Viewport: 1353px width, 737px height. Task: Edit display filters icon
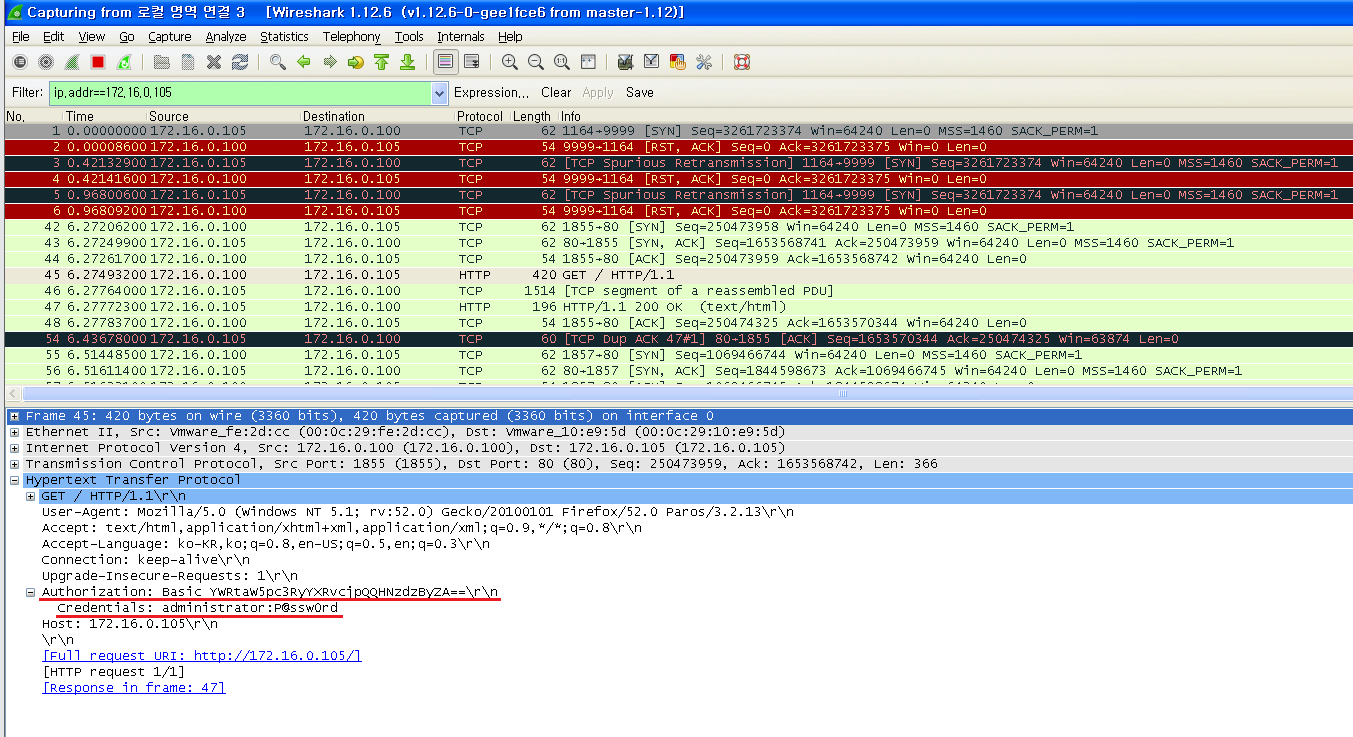[x=652, y=62]
